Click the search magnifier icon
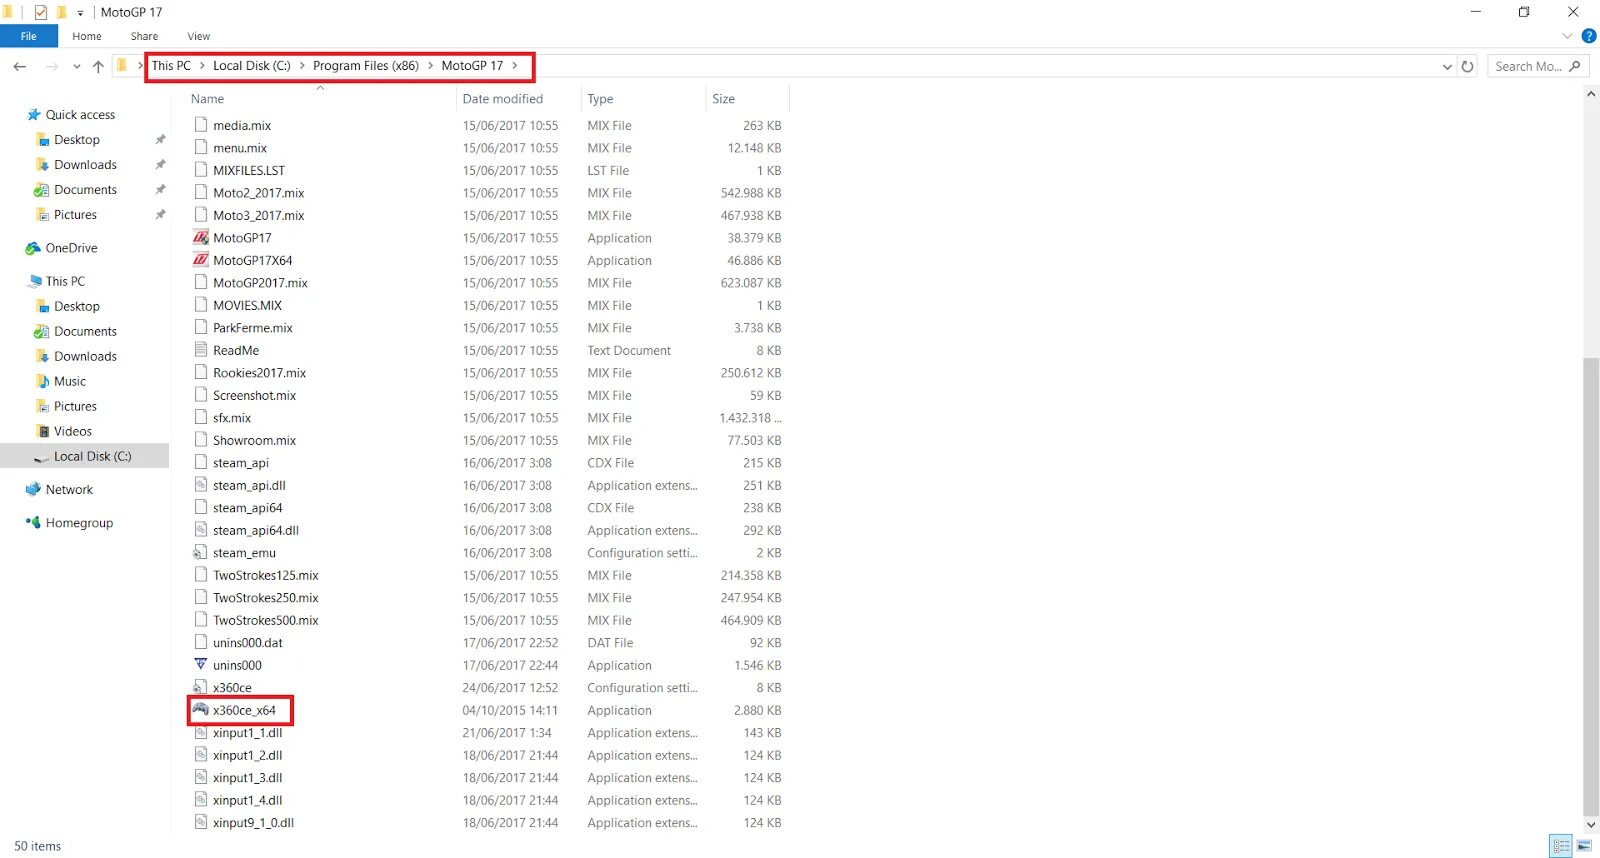The height and width of the screenshot is (858, 1600). [x=1575, y=66]
